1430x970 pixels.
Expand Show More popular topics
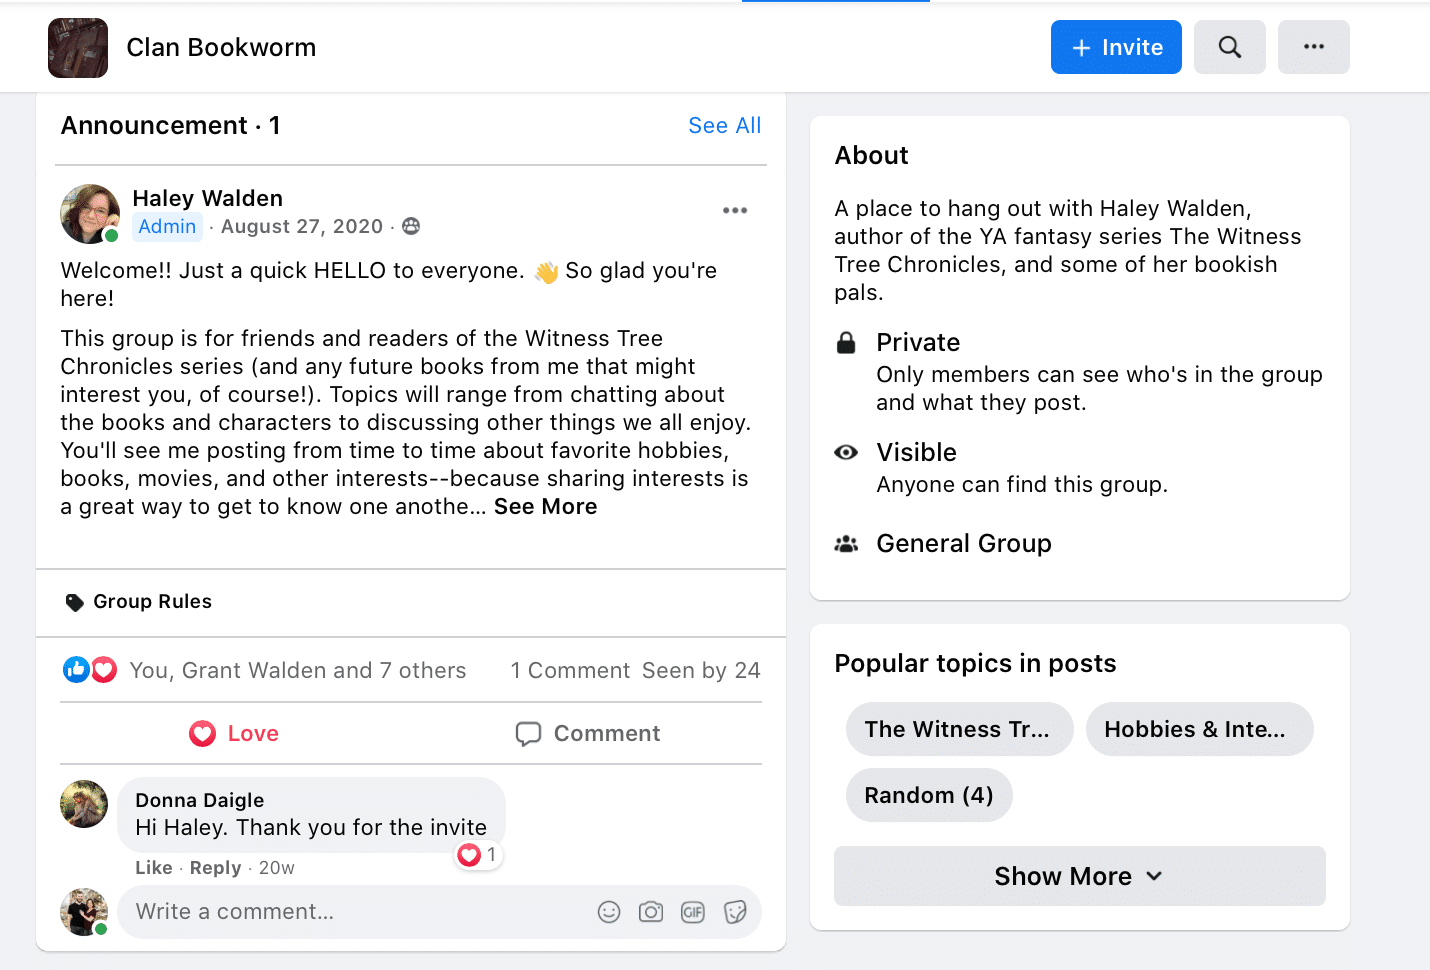coord(1079,876)
